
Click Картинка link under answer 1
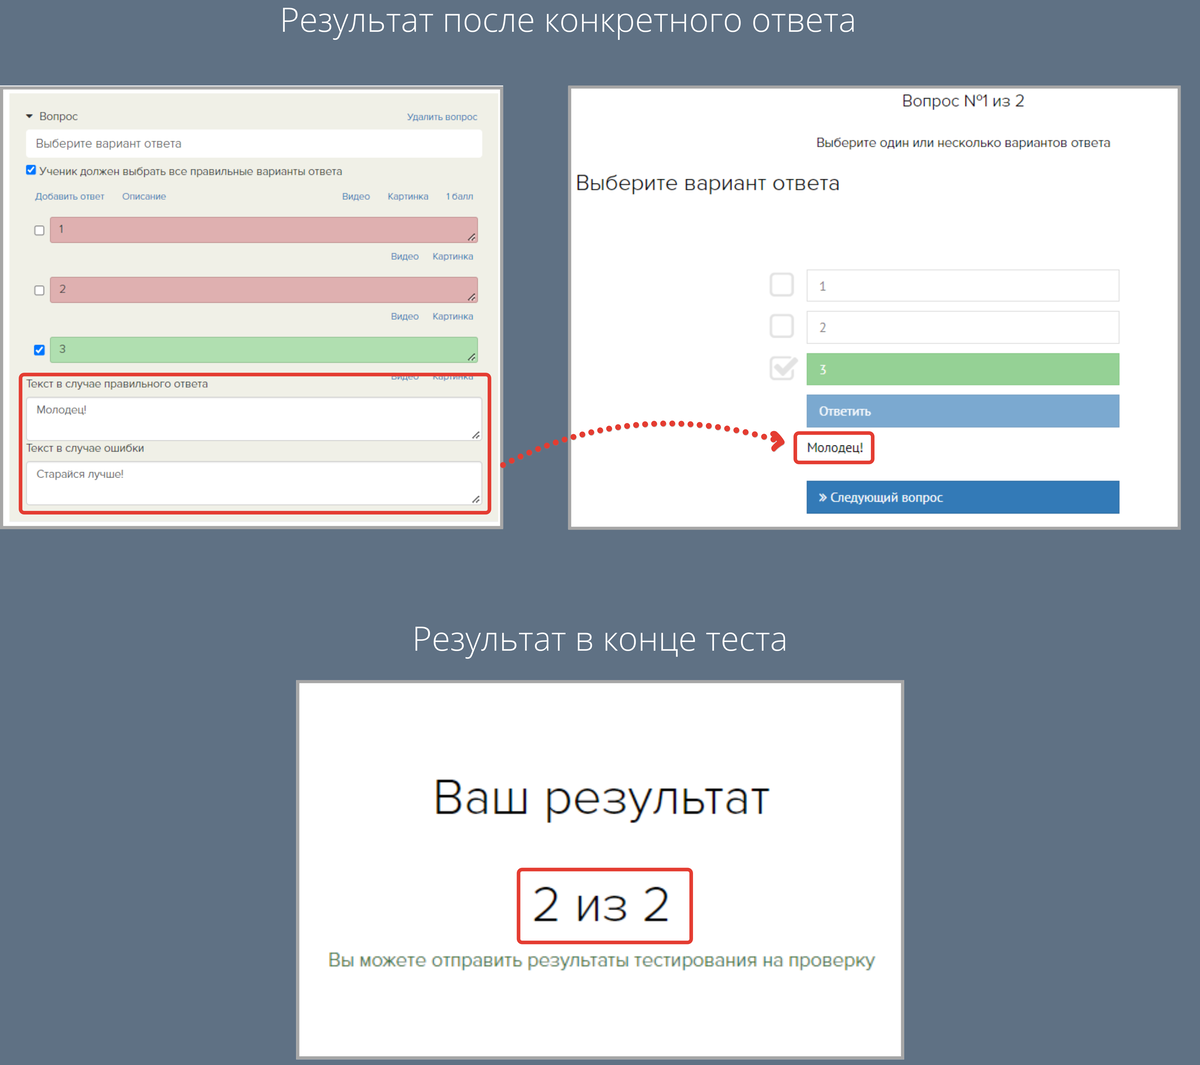coord(453,256)
